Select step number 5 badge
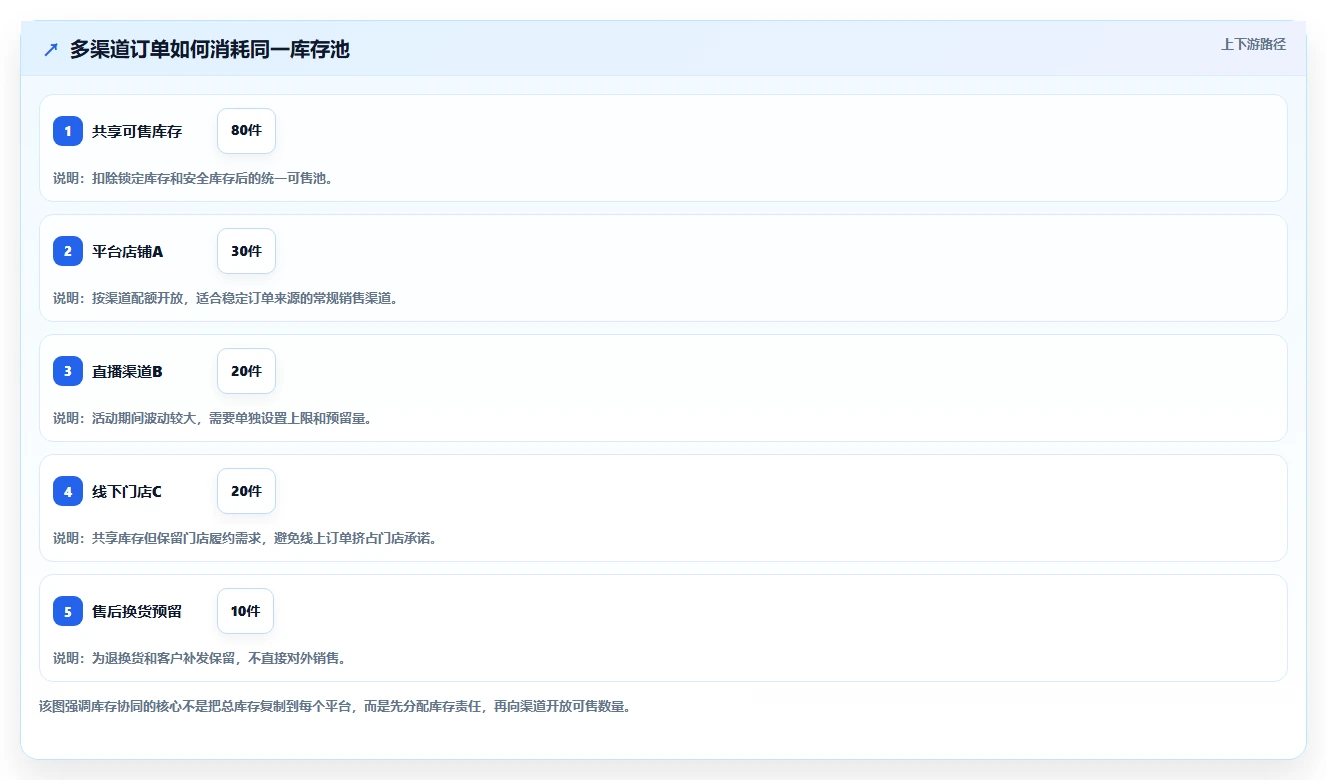1327x780 pixels. pos(68,611)
